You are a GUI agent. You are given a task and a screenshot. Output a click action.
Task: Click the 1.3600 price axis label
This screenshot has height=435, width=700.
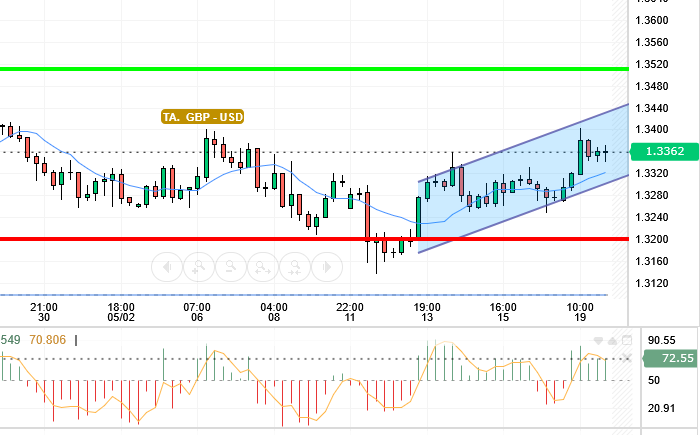click(x=652, y=20)
